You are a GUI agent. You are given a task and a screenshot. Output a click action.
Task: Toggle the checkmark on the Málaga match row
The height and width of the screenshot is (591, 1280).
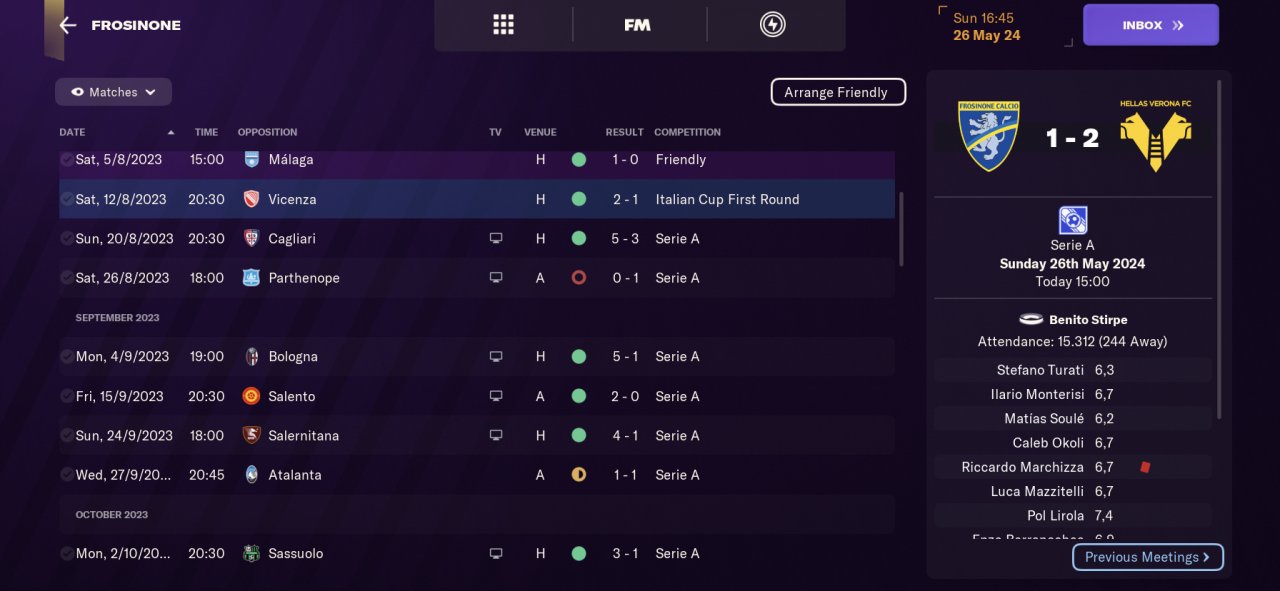pos(66,159)
